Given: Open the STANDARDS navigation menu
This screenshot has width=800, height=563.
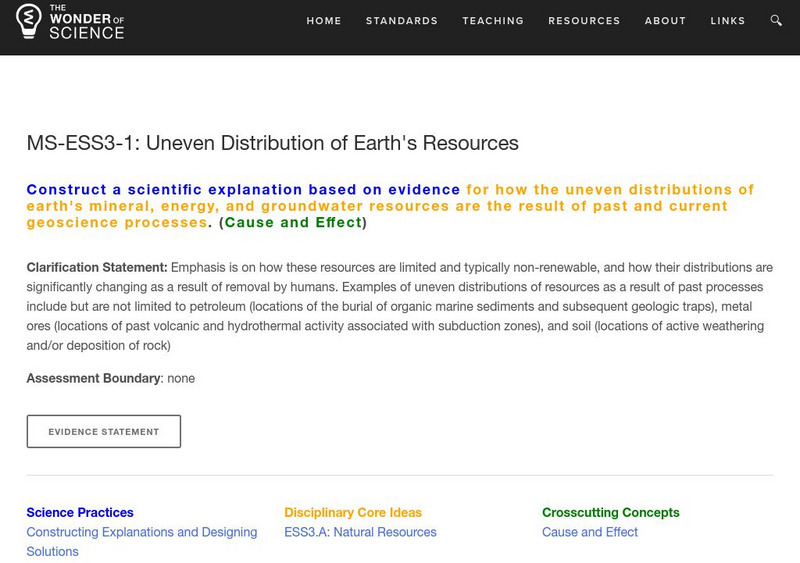Looking at the screenshot, I should (x=402, y=21).
